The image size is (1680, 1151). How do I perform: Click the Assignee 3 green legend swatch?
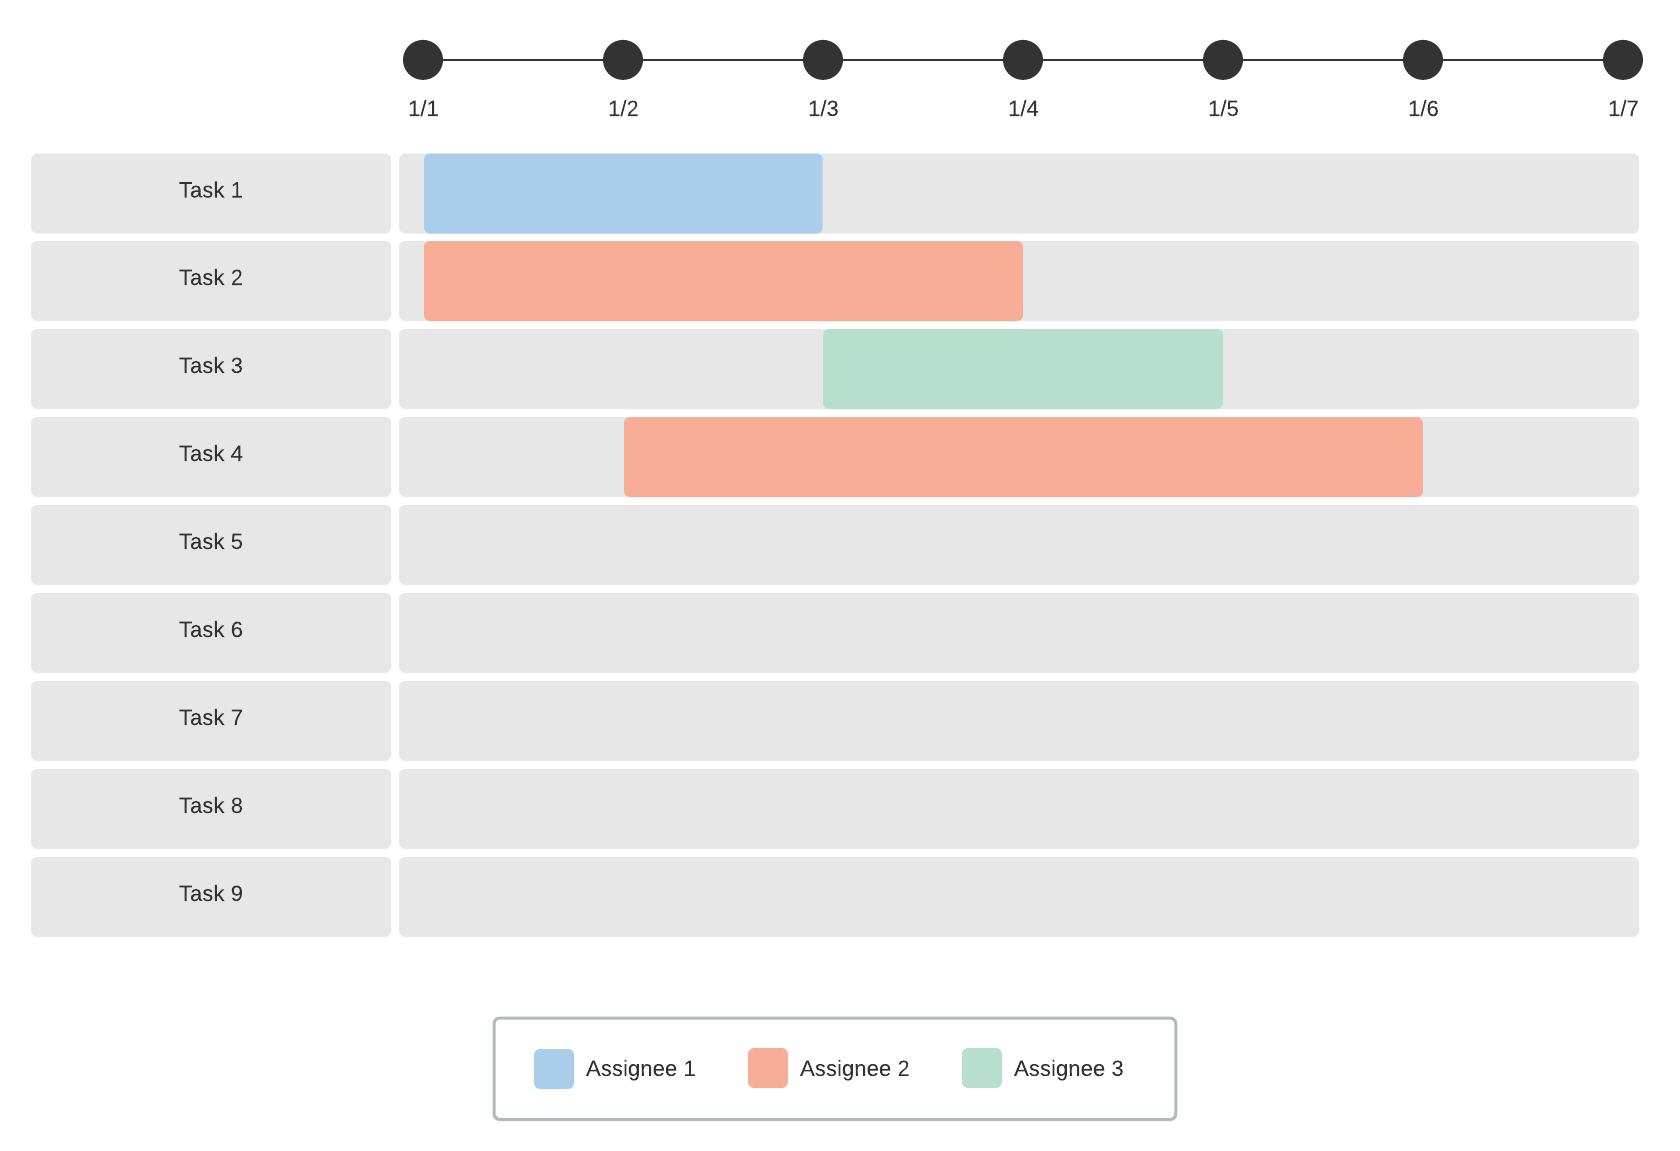[x=982, y=1068]
